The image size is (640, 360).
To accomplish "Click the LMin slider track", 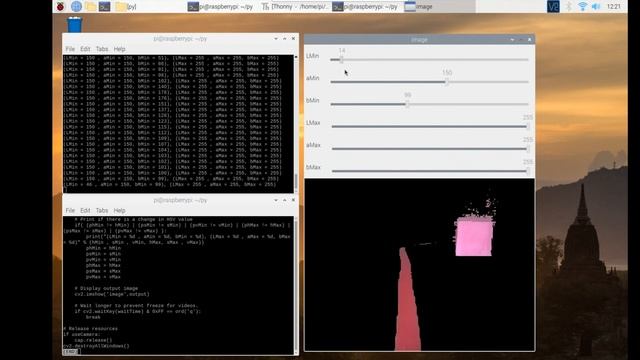I will tap(429, 60).
